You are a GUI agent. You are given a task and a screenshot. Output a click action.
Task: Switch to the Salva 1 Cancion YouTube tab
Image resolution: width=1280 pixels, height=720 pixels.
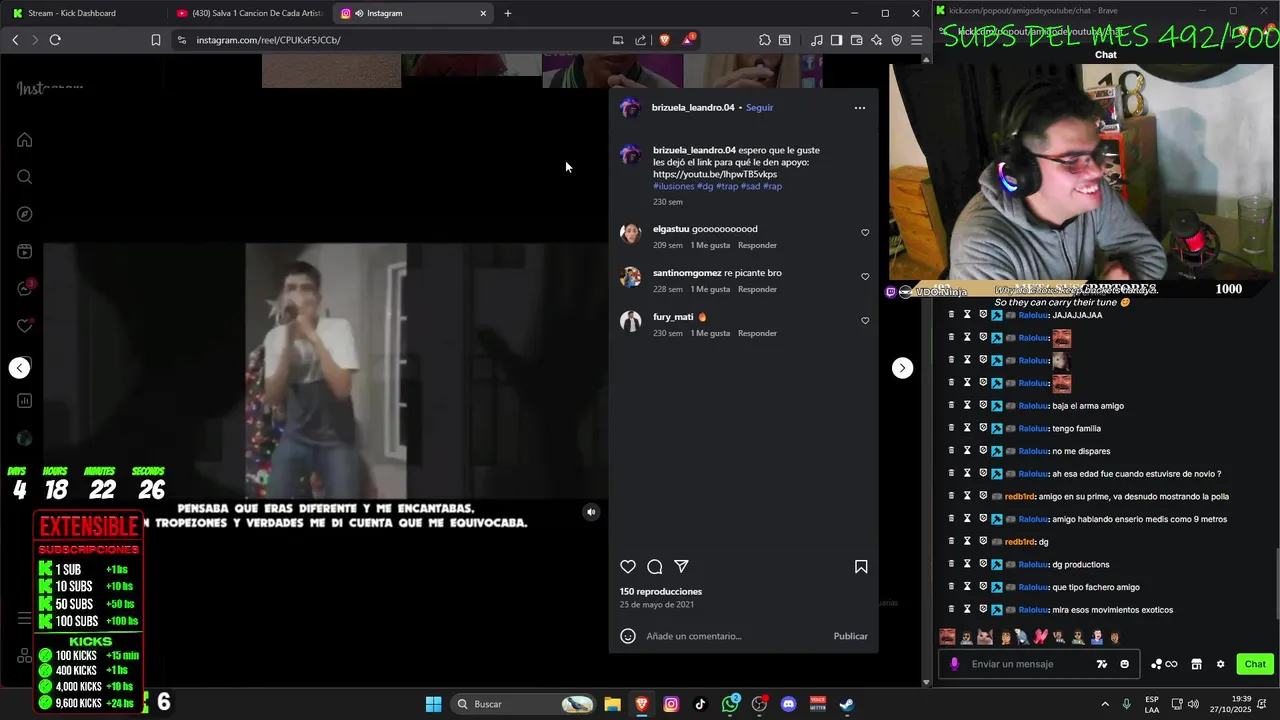pos(248,13)
